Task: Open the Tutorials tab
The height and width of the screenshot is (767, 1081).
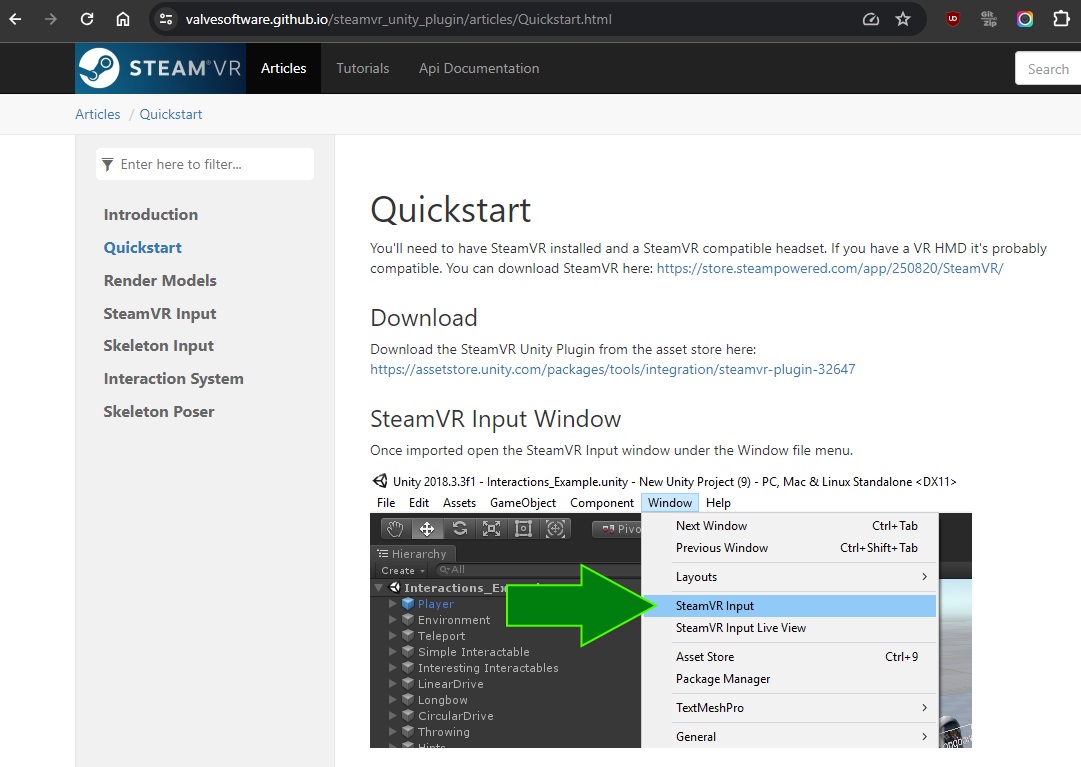Action: click(362, 68)
